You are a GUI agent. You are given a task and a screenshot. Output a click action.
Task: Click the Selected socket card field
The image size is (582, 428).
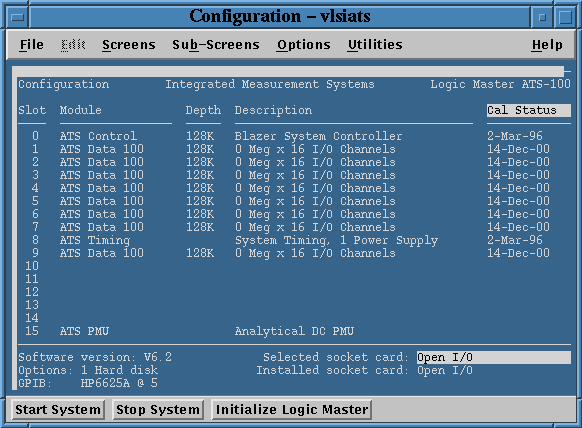[494, 357]
